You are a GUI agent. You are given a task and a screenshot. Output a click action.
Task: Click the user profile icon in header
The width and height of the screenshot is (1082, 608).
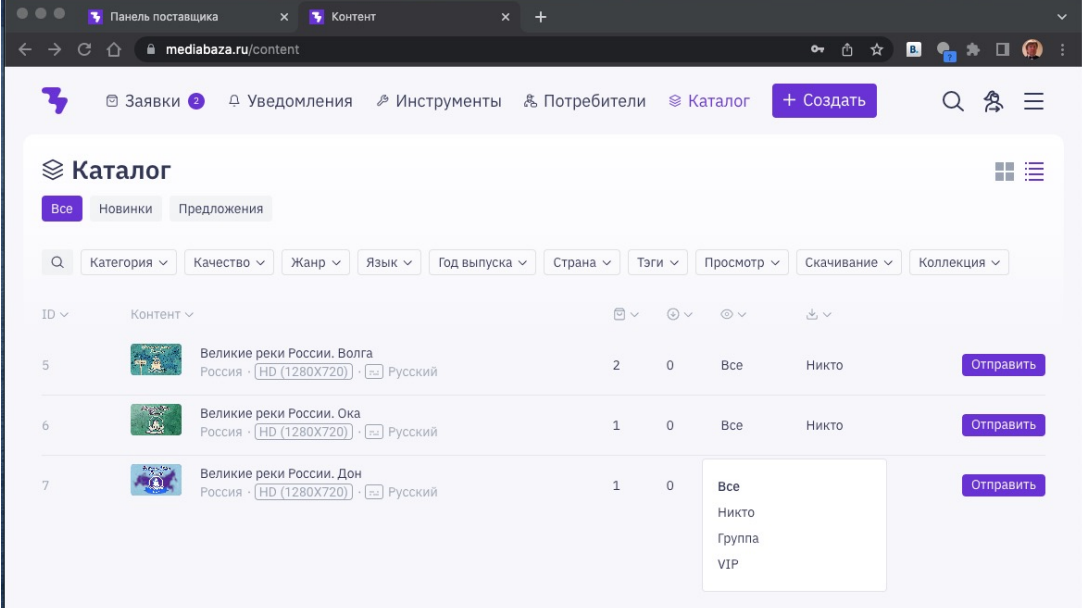click(x=993, y=101)
